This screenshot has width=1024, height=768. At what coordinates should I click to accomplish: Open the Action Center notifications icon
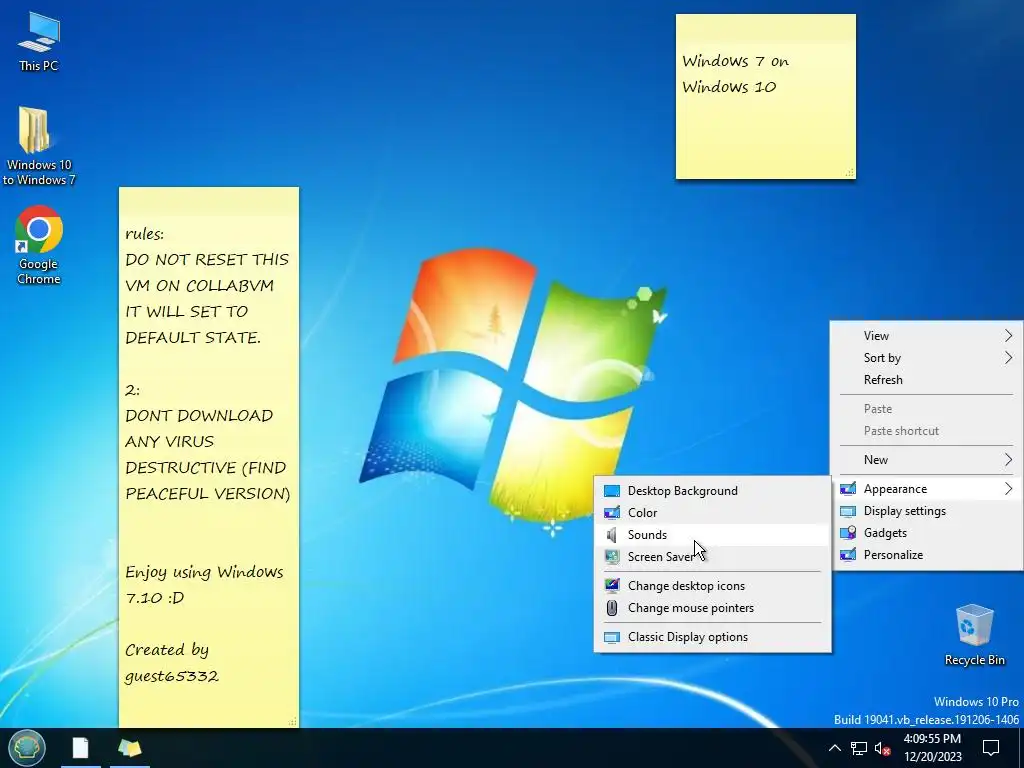[x=991, y=748]
